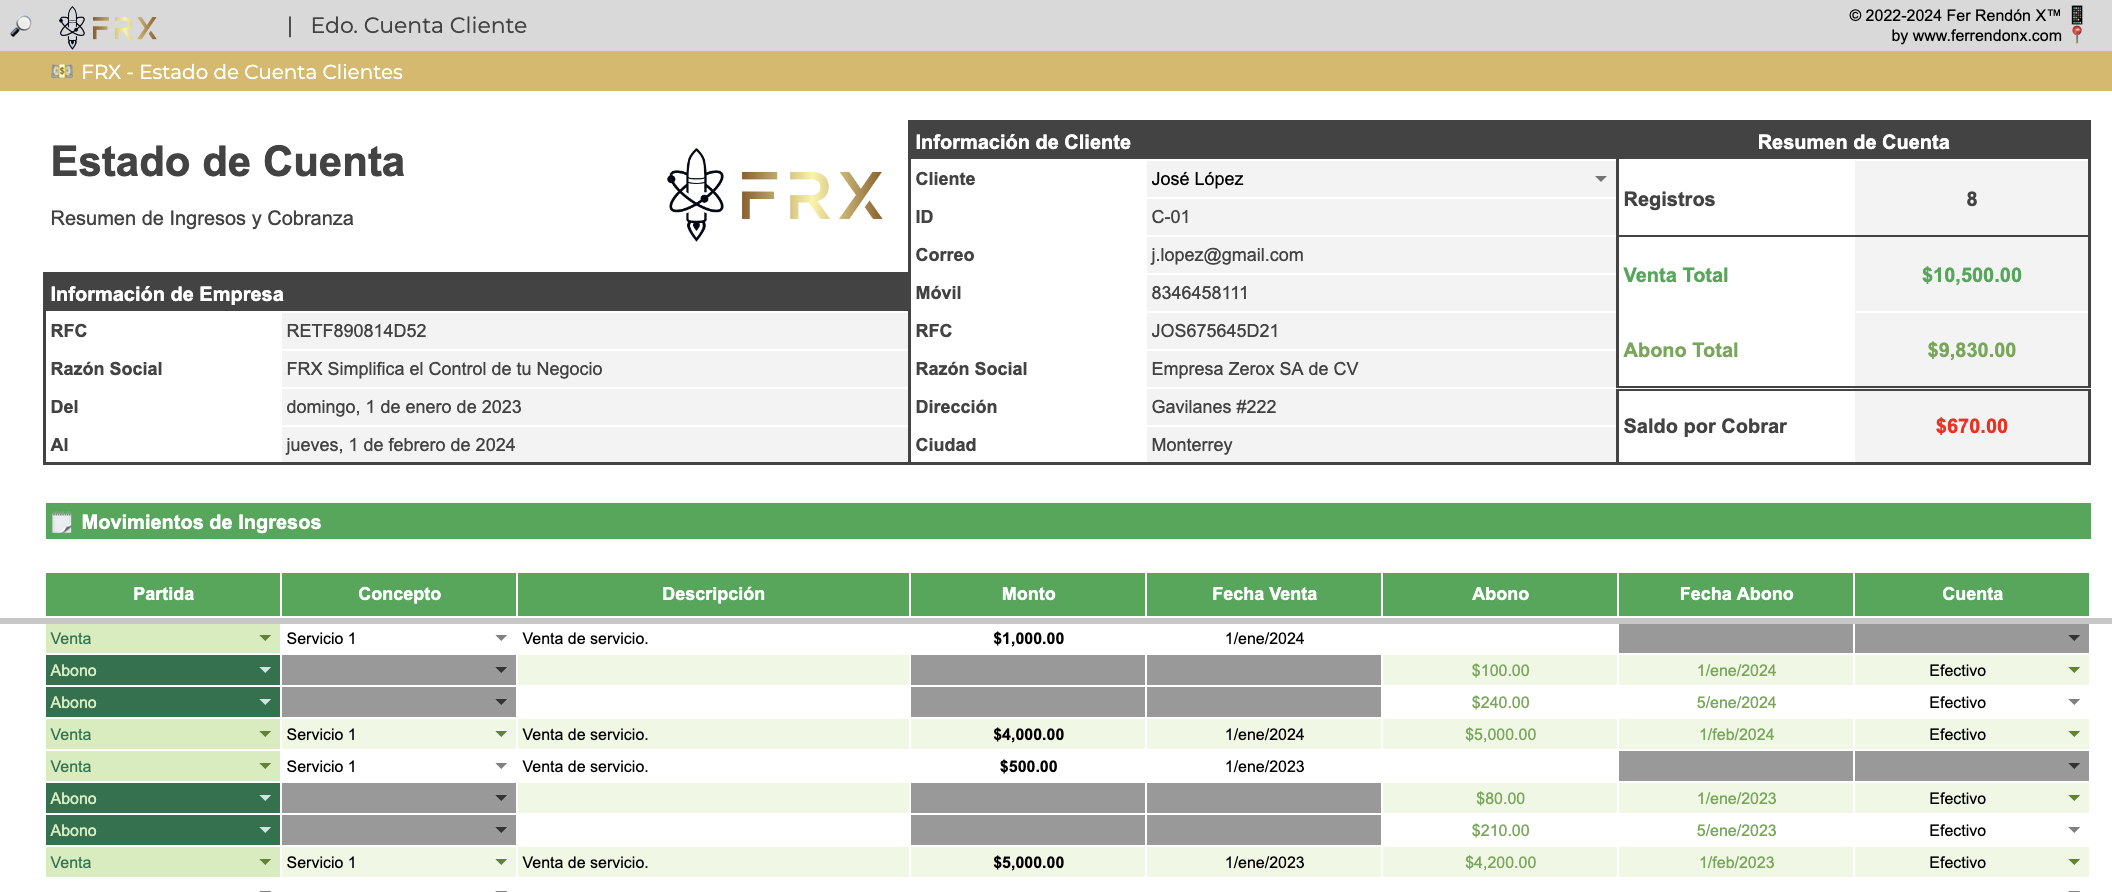Click the Abono Total amount $9,830.00

1971,350
